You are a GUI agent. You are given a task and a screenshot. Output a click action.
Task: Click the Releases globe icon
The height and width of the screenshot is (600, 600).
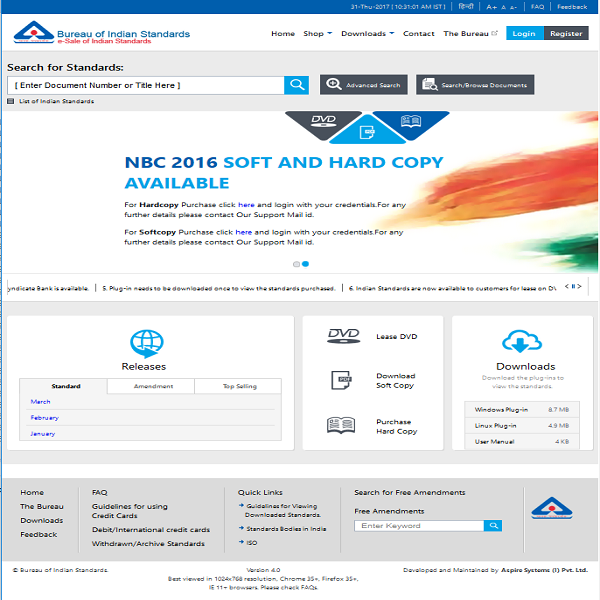point(147,343)
